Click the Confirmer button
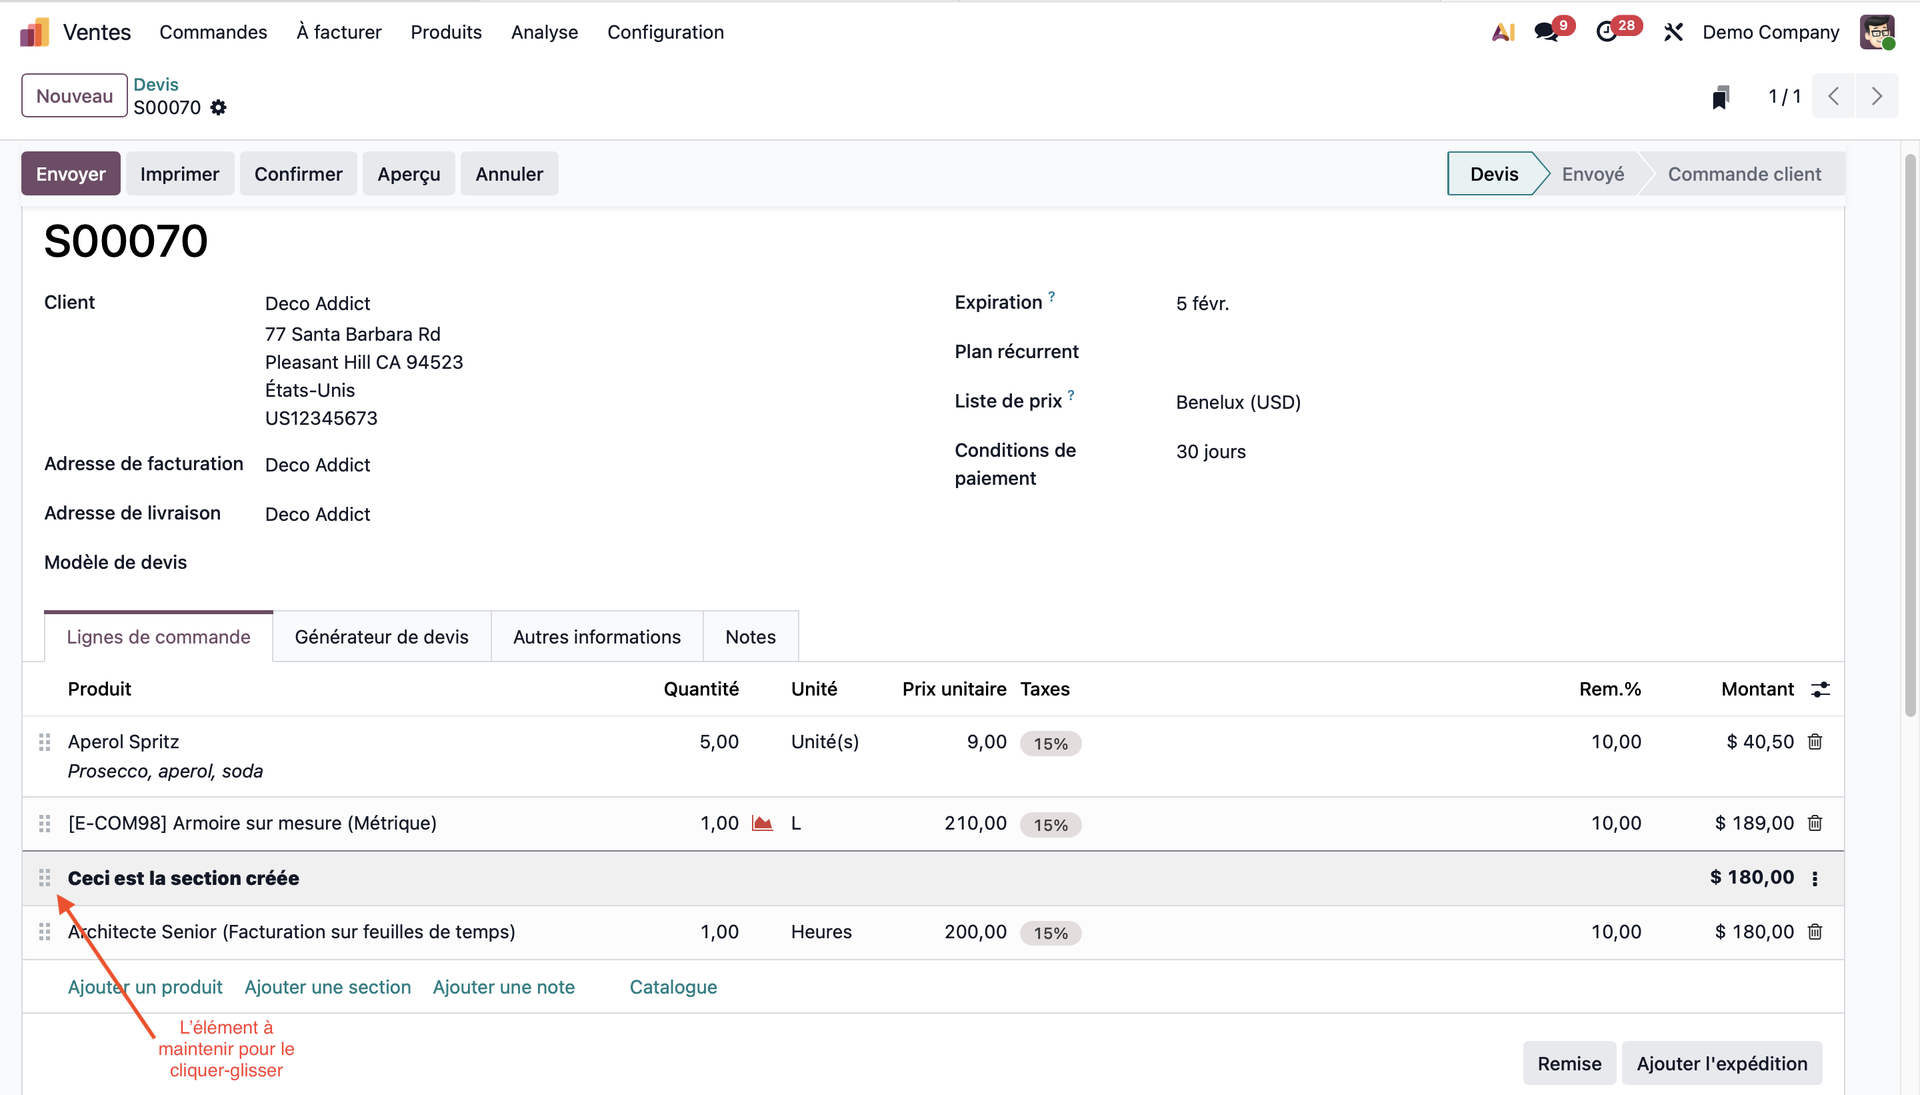1920x1095 pixels. [298, 174]
